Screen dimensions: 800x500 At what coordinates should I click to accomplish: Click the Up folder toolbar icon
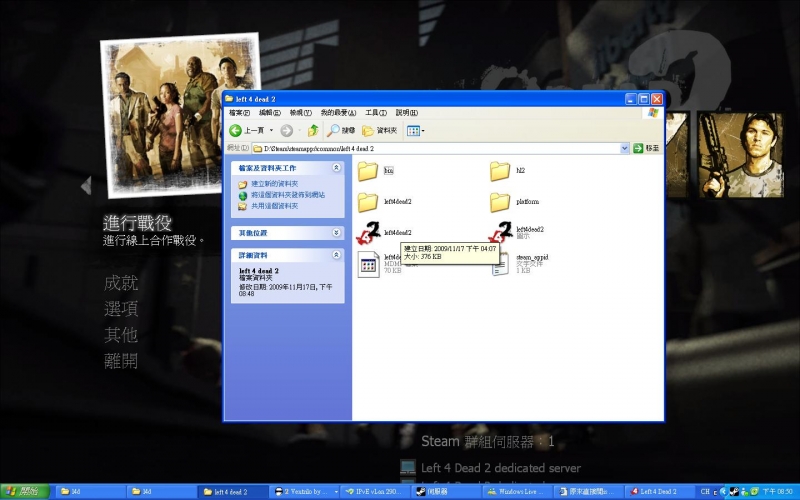pyautogui.click(x=312, y=130)
